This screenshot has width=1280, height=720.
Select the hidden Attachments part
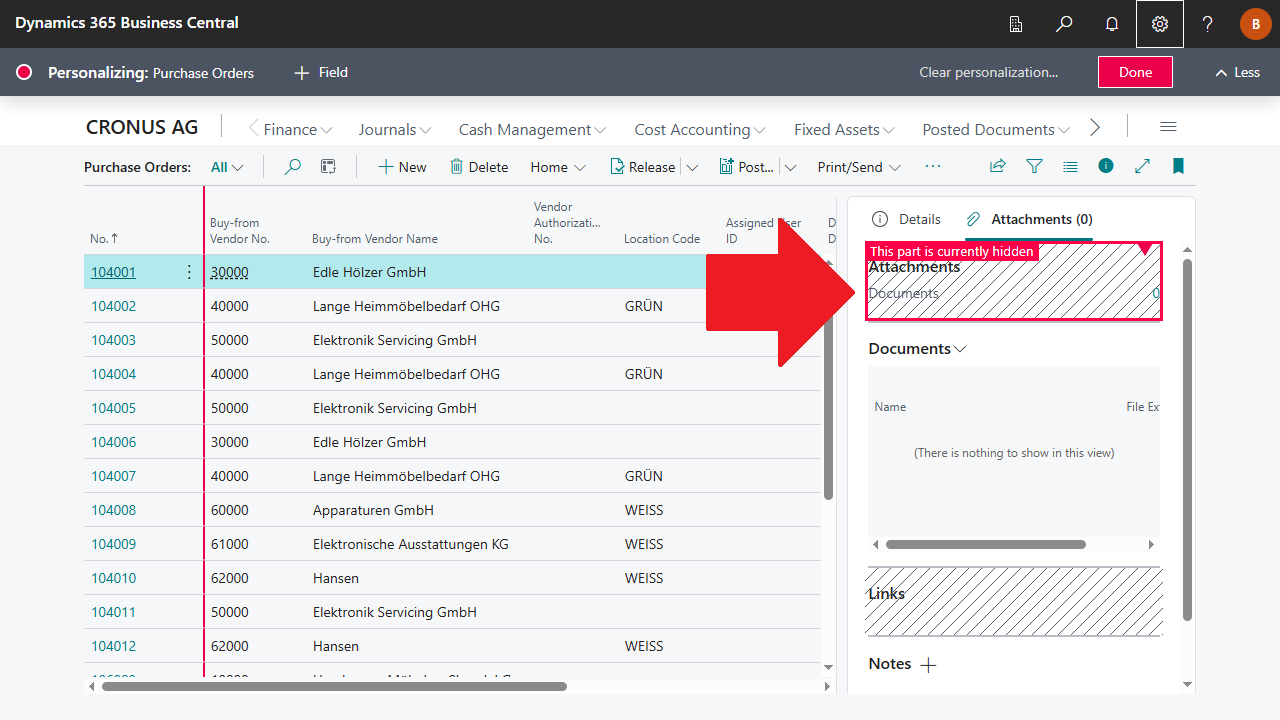pos(1014,281)
